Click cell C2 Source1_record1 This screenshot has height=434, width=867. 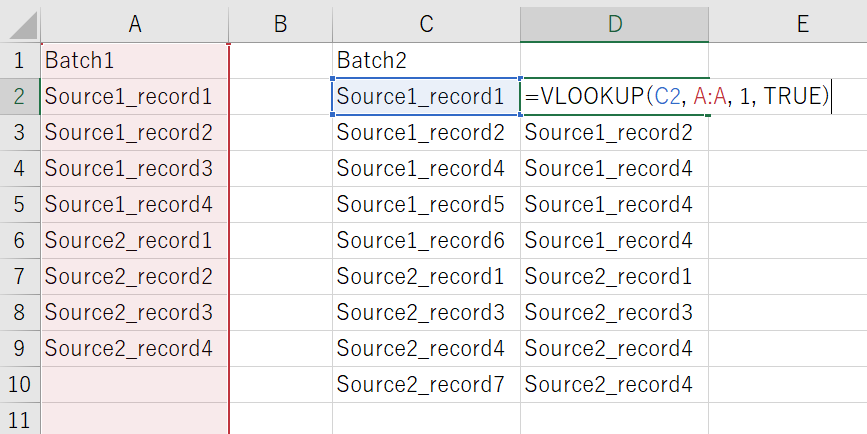tap(426, 96)
